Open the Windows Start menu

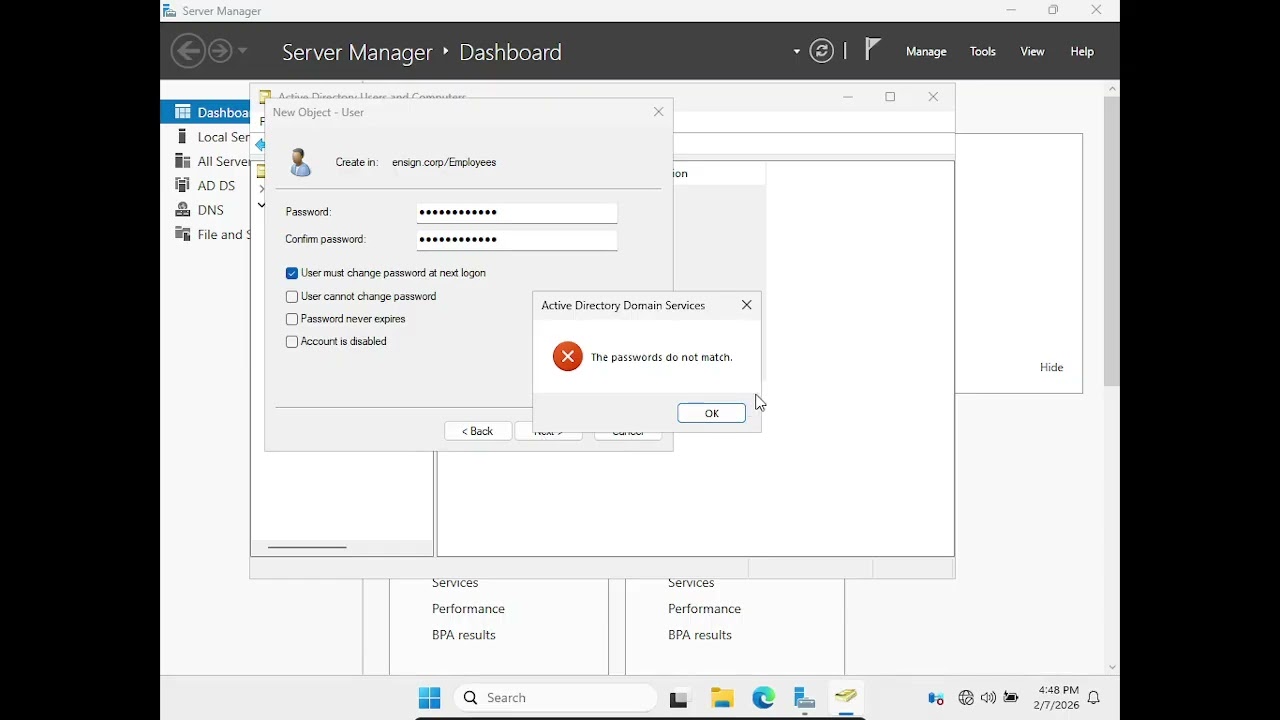[x=430, y=698]
